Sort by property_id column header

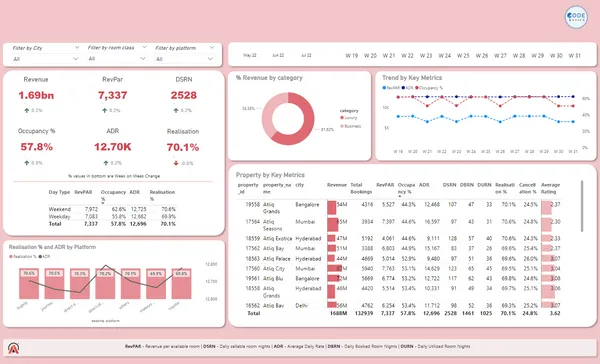pos(248,188)
